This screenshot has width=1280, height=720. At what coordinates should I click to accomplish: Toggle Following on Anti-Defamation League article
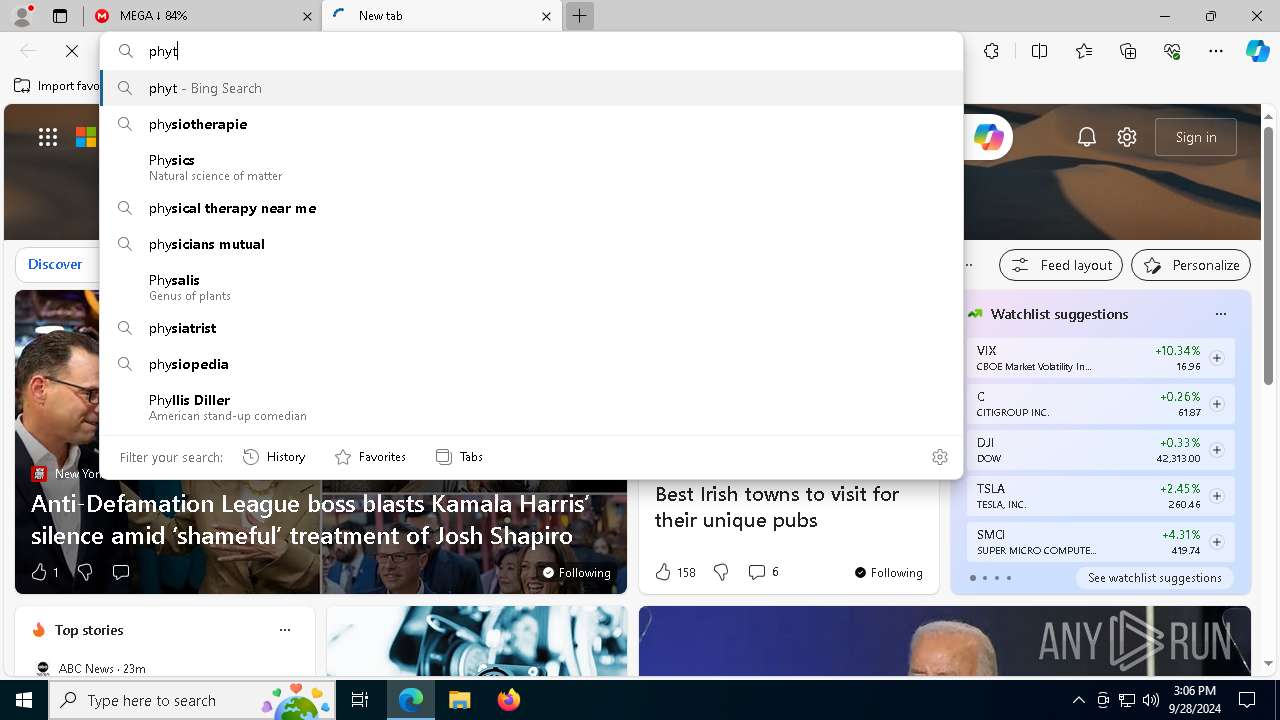point(576,573)
